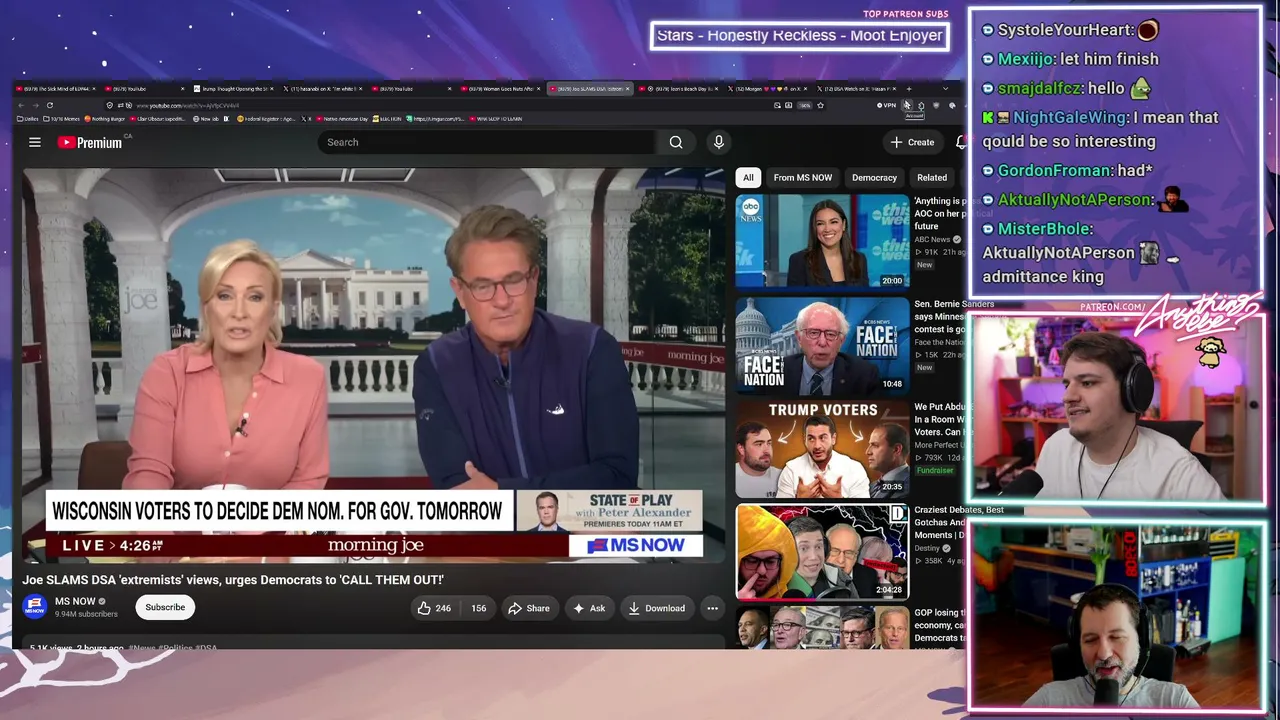
Task: Click the video title 'Joe SLAMS DSA'
Action: point(233,580)
